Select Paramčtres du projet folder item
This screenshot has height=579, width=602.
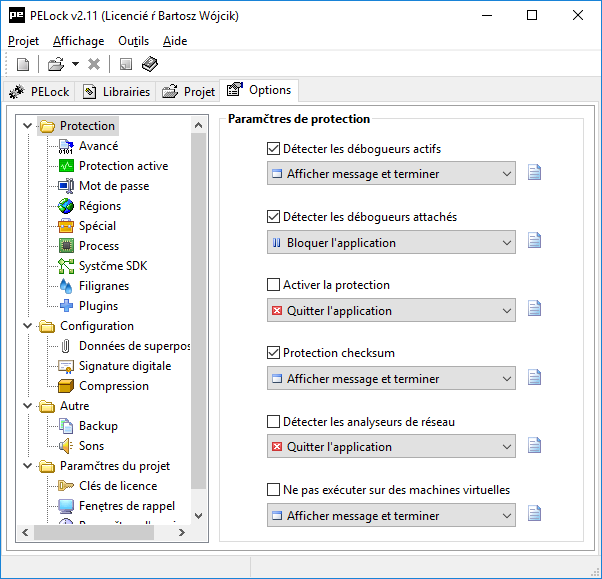tap(105, 466)
